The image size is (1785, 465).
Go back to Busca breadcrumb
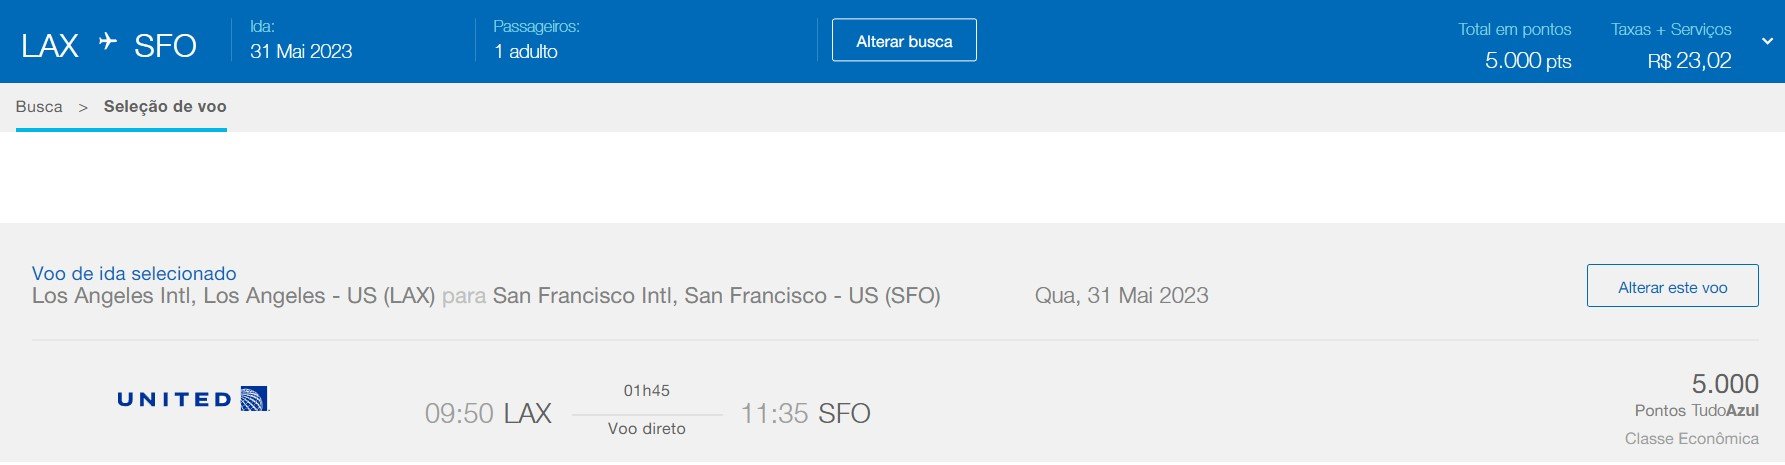pyautogui.click(x=39, y=107)
